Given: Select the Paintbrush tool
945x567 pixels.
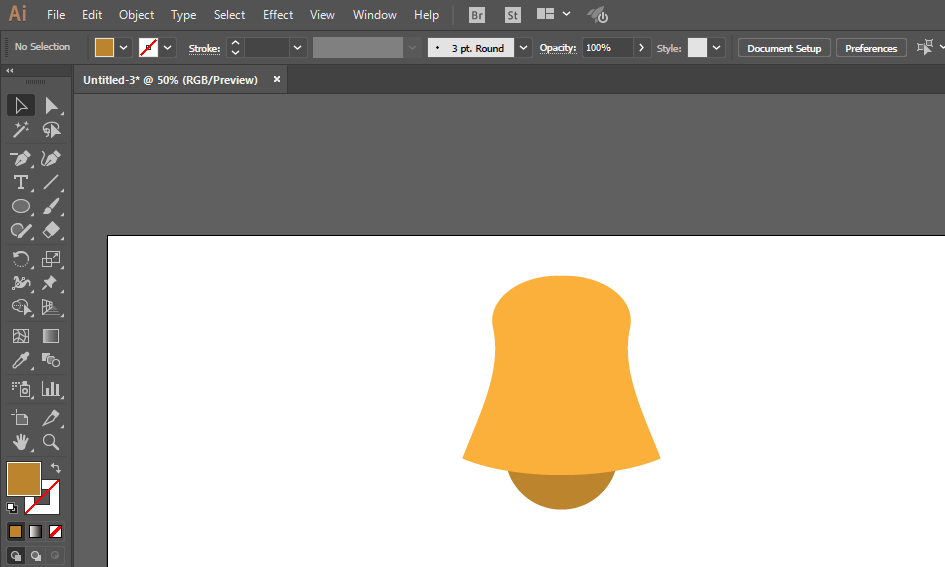Looking at the screenshot, I should point(51,206).
